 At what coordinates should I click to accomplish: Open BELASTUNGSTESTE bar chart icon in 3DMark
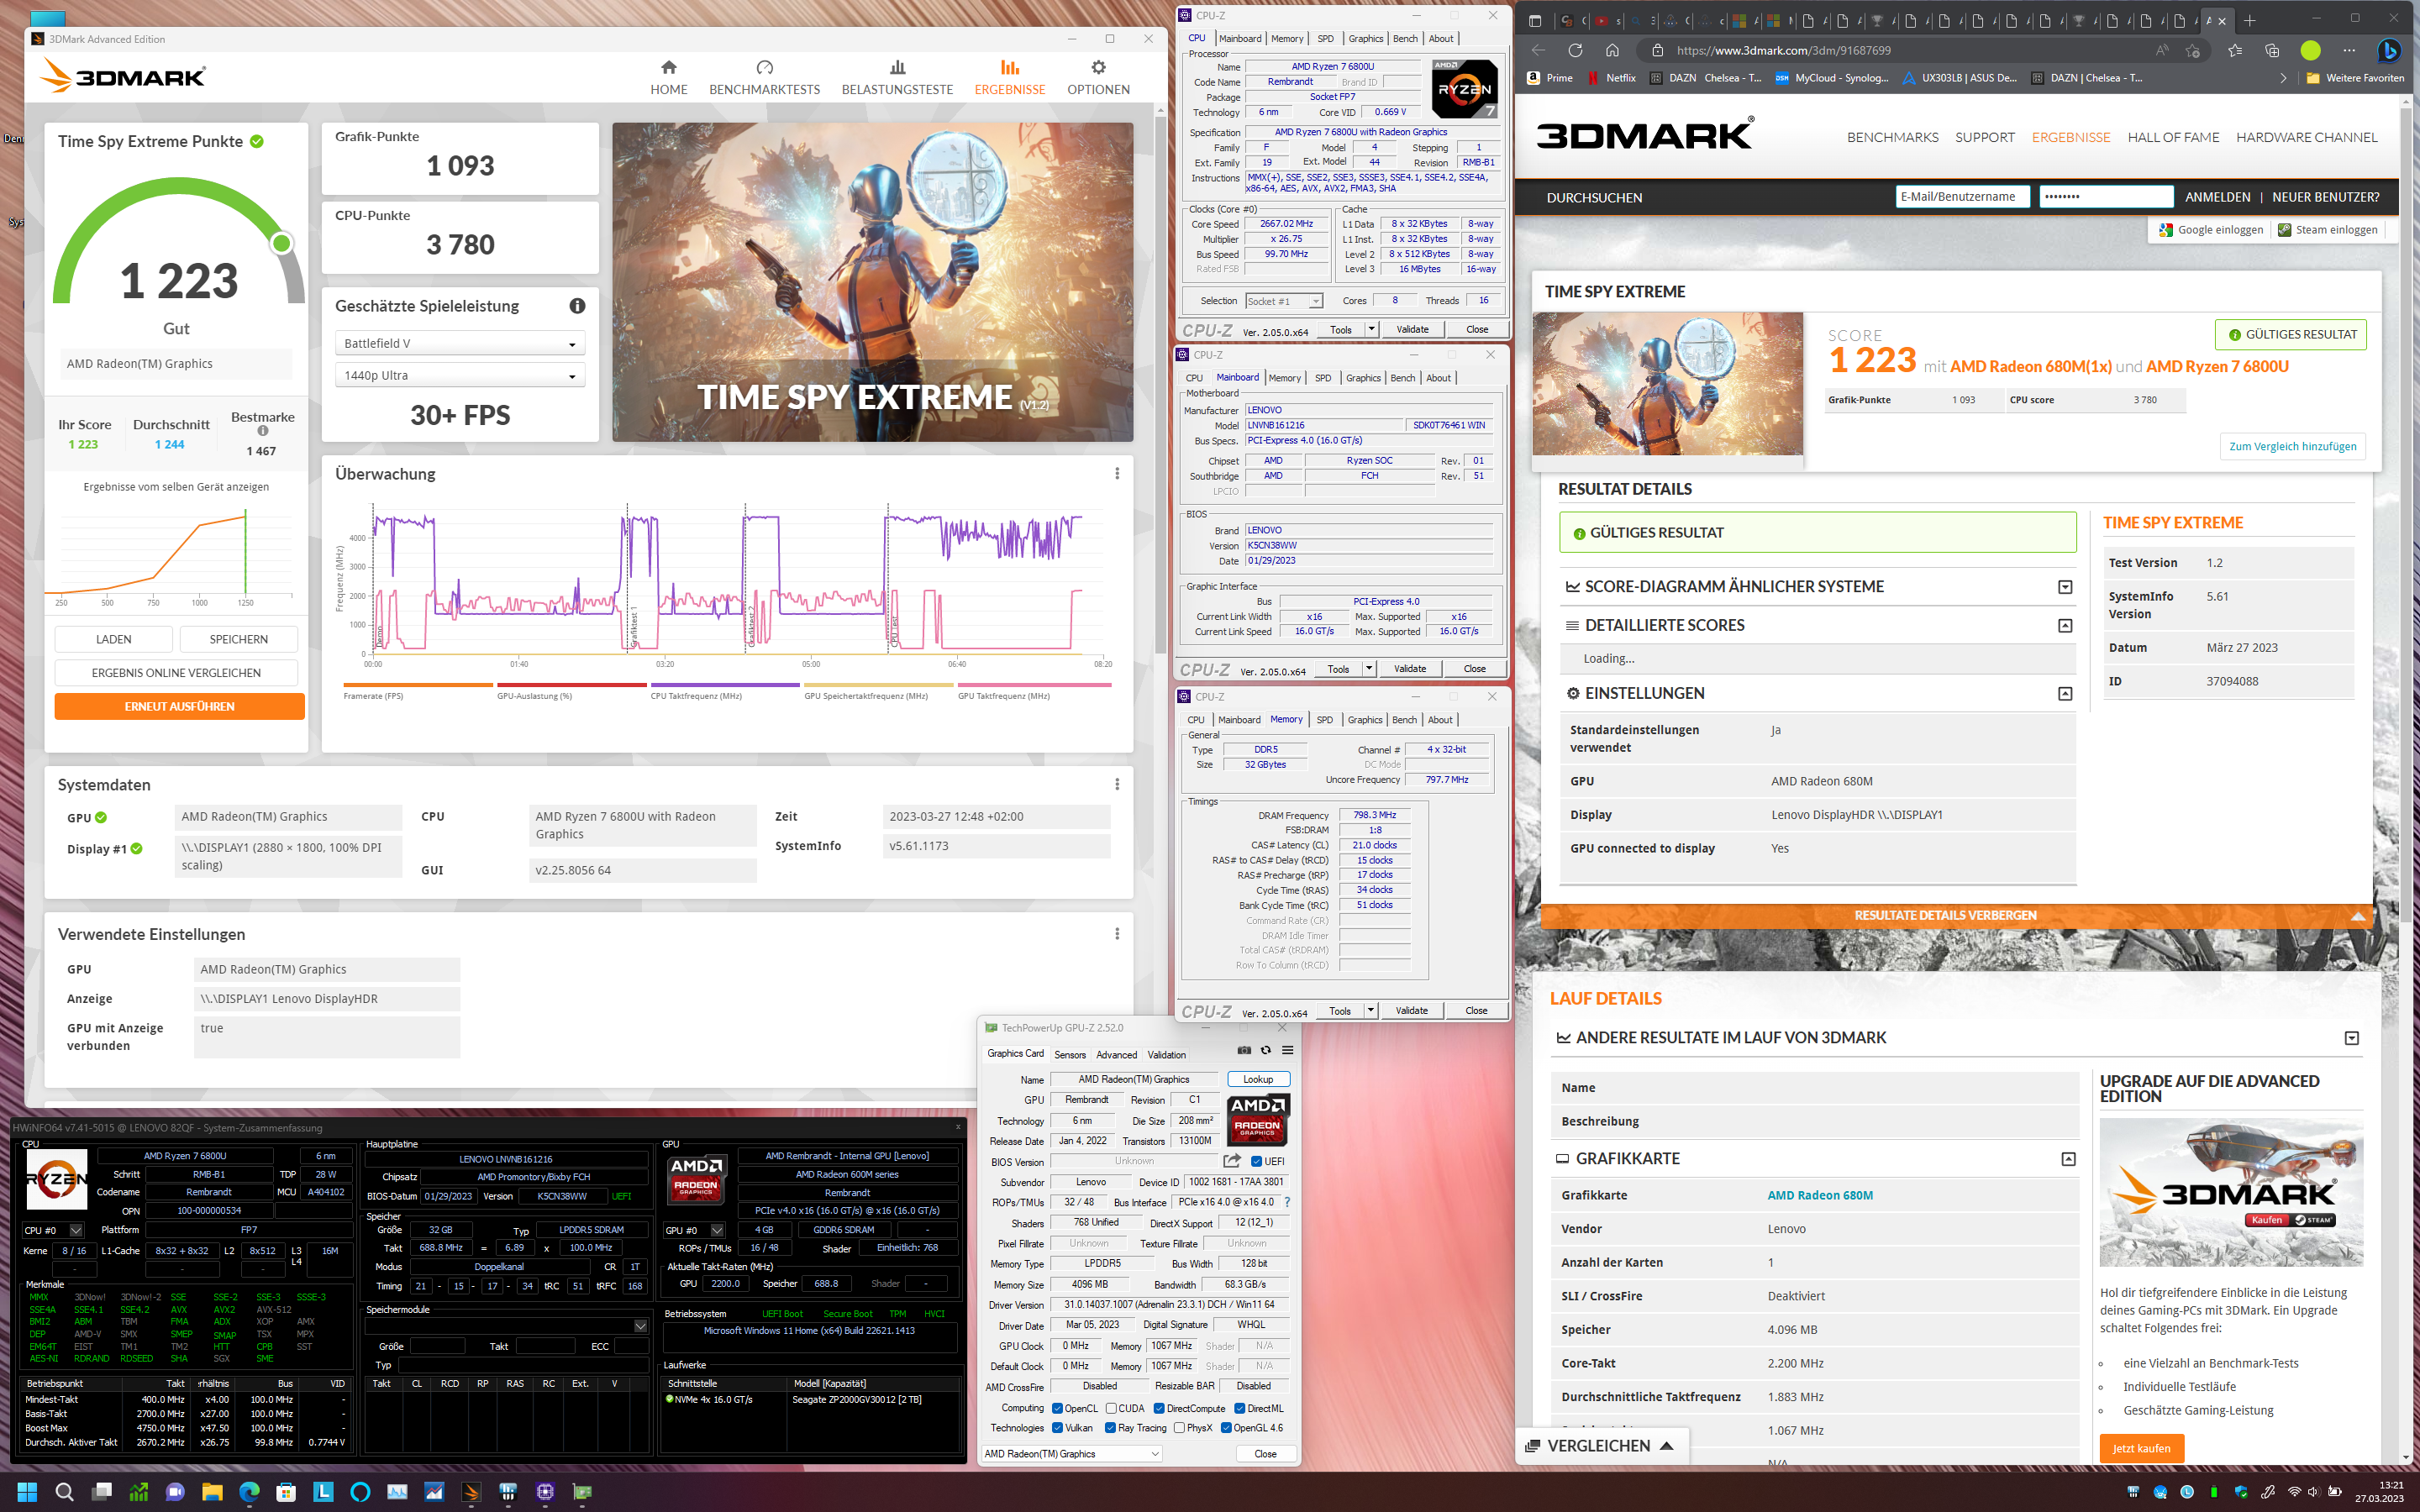(x=897, y=67)
